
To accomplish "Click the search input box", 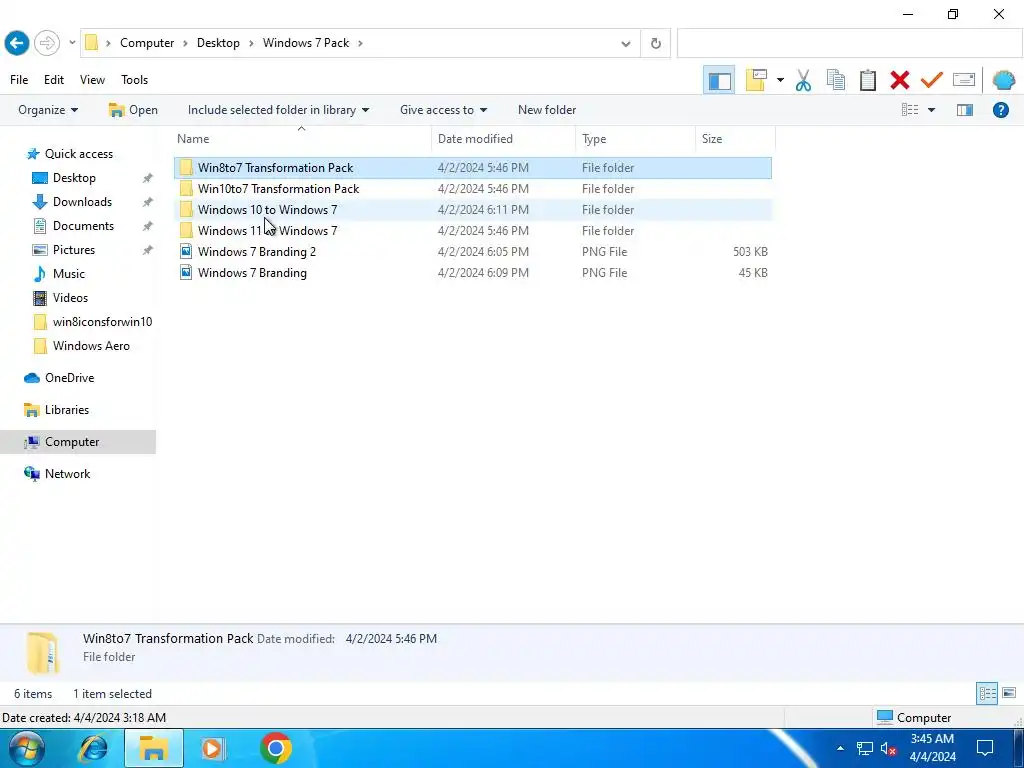I will (849, 44).
